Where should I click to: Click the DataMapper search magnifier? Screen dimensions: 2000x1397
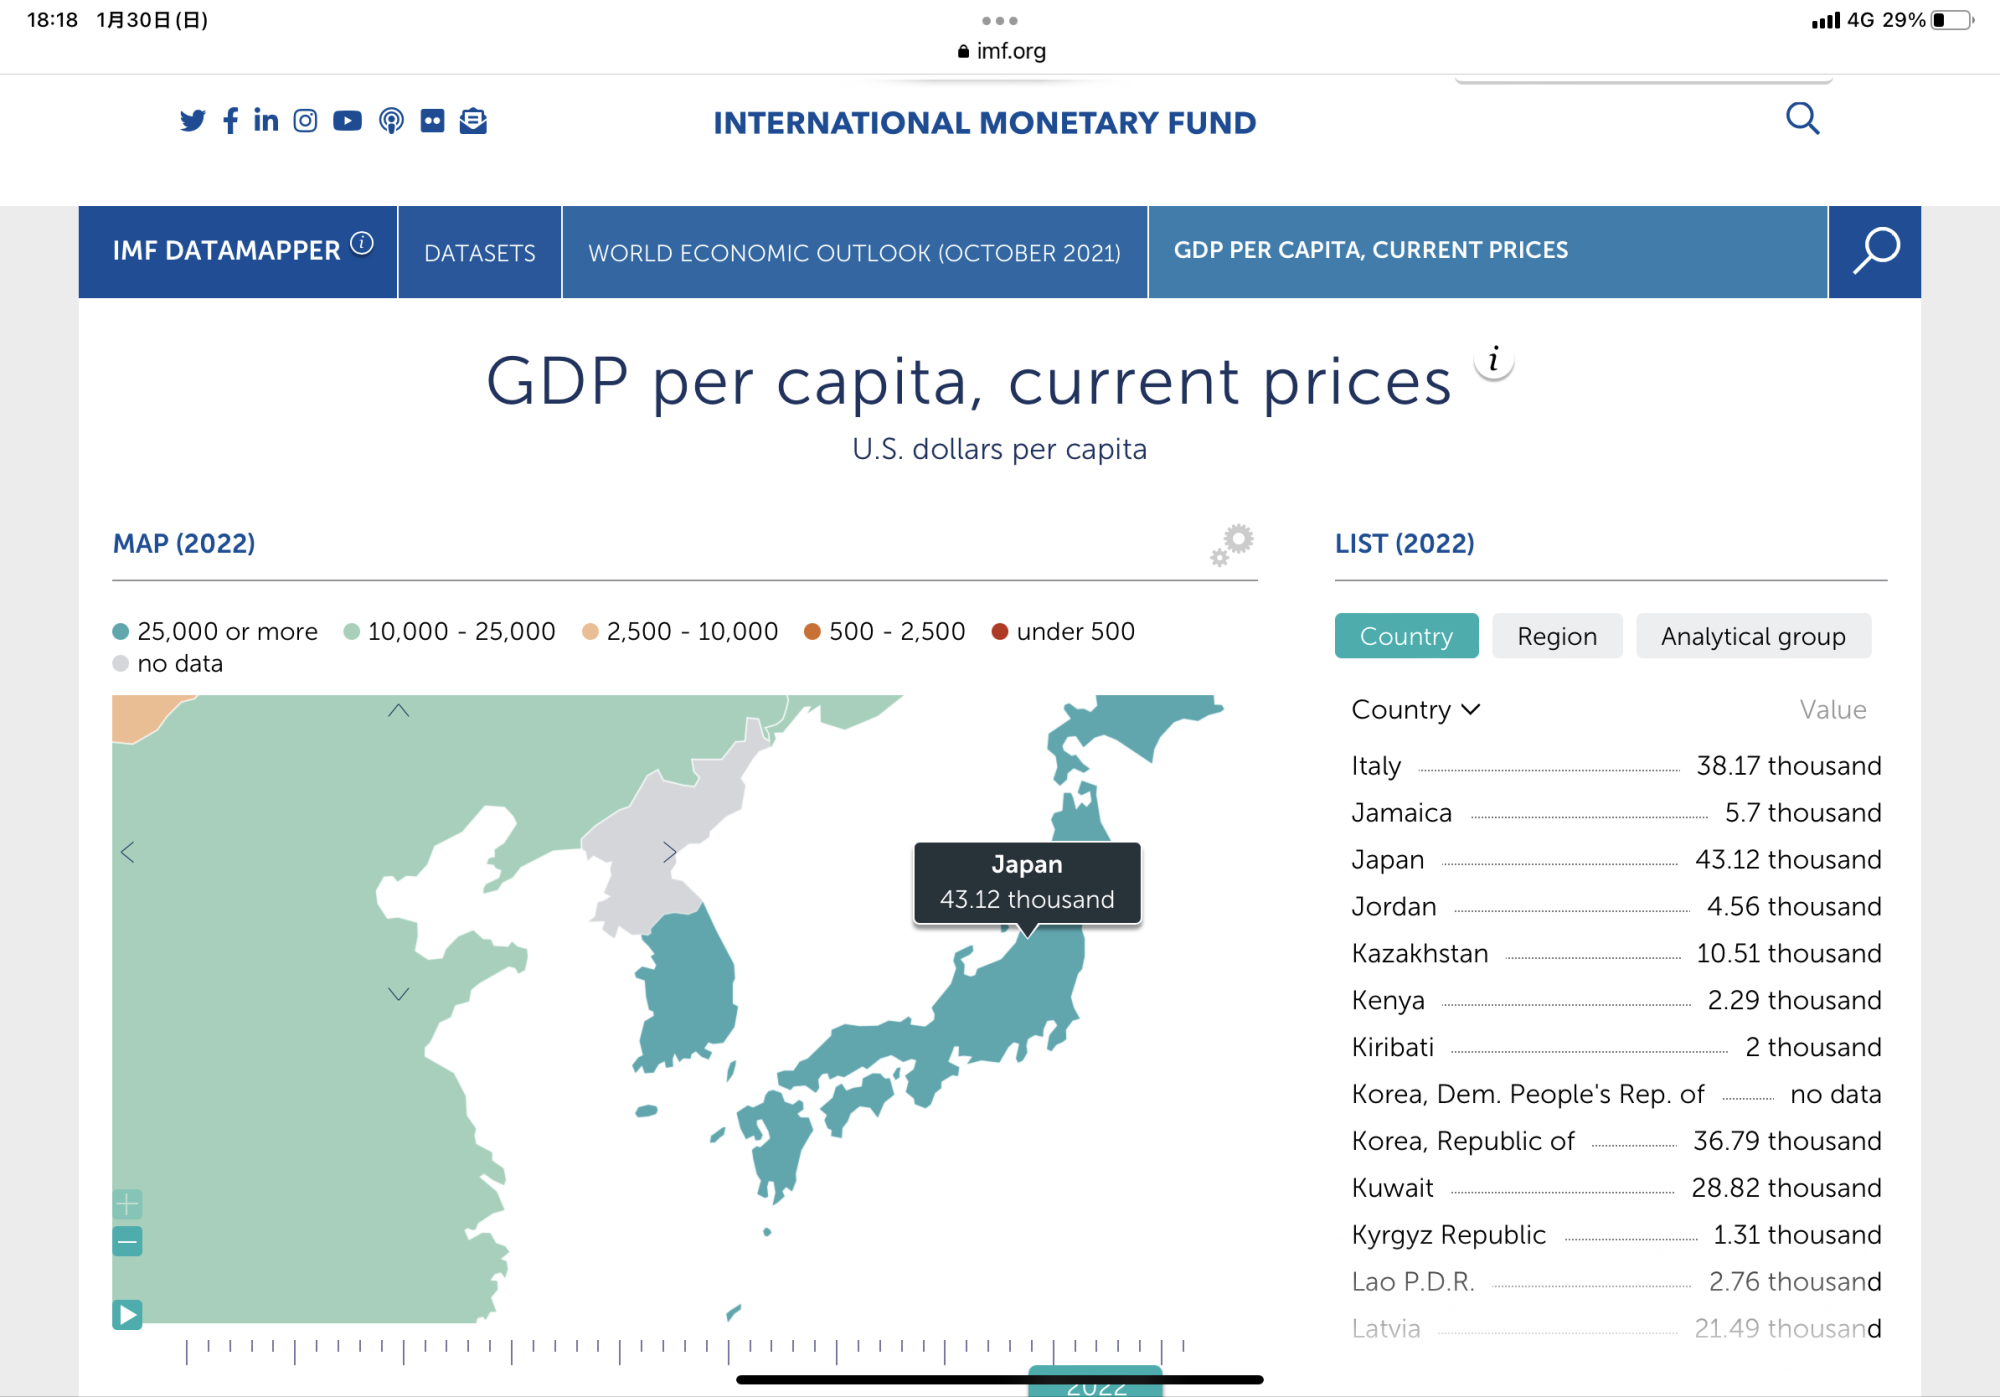point(1875,251)
